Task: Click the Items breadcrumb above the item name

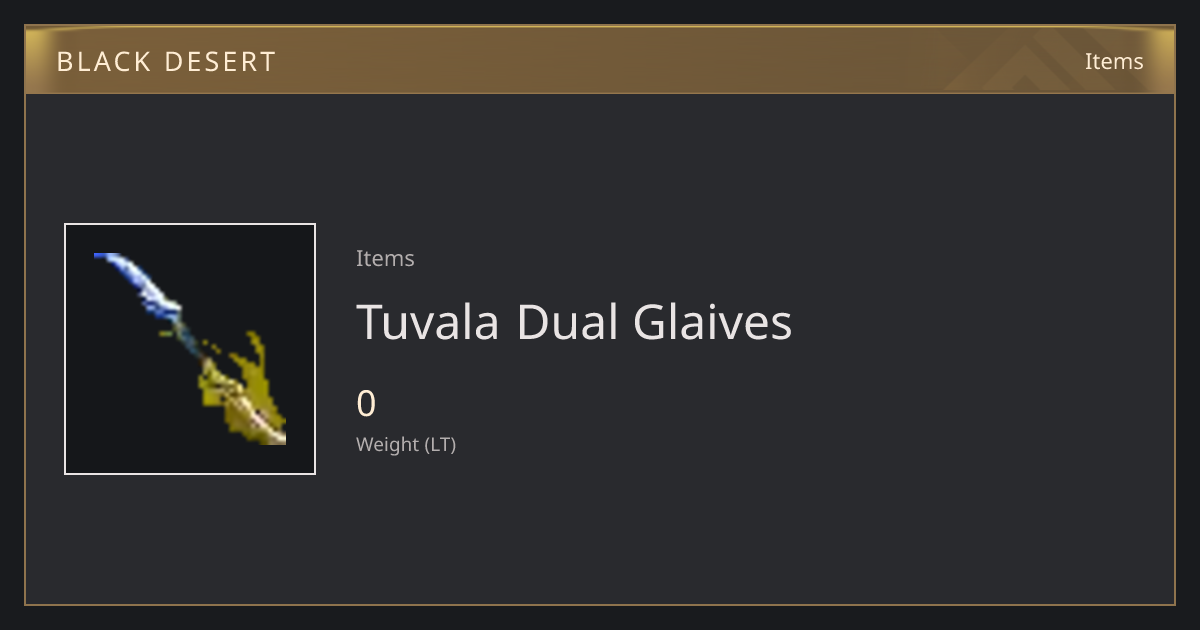Action: tap(385, 258)
